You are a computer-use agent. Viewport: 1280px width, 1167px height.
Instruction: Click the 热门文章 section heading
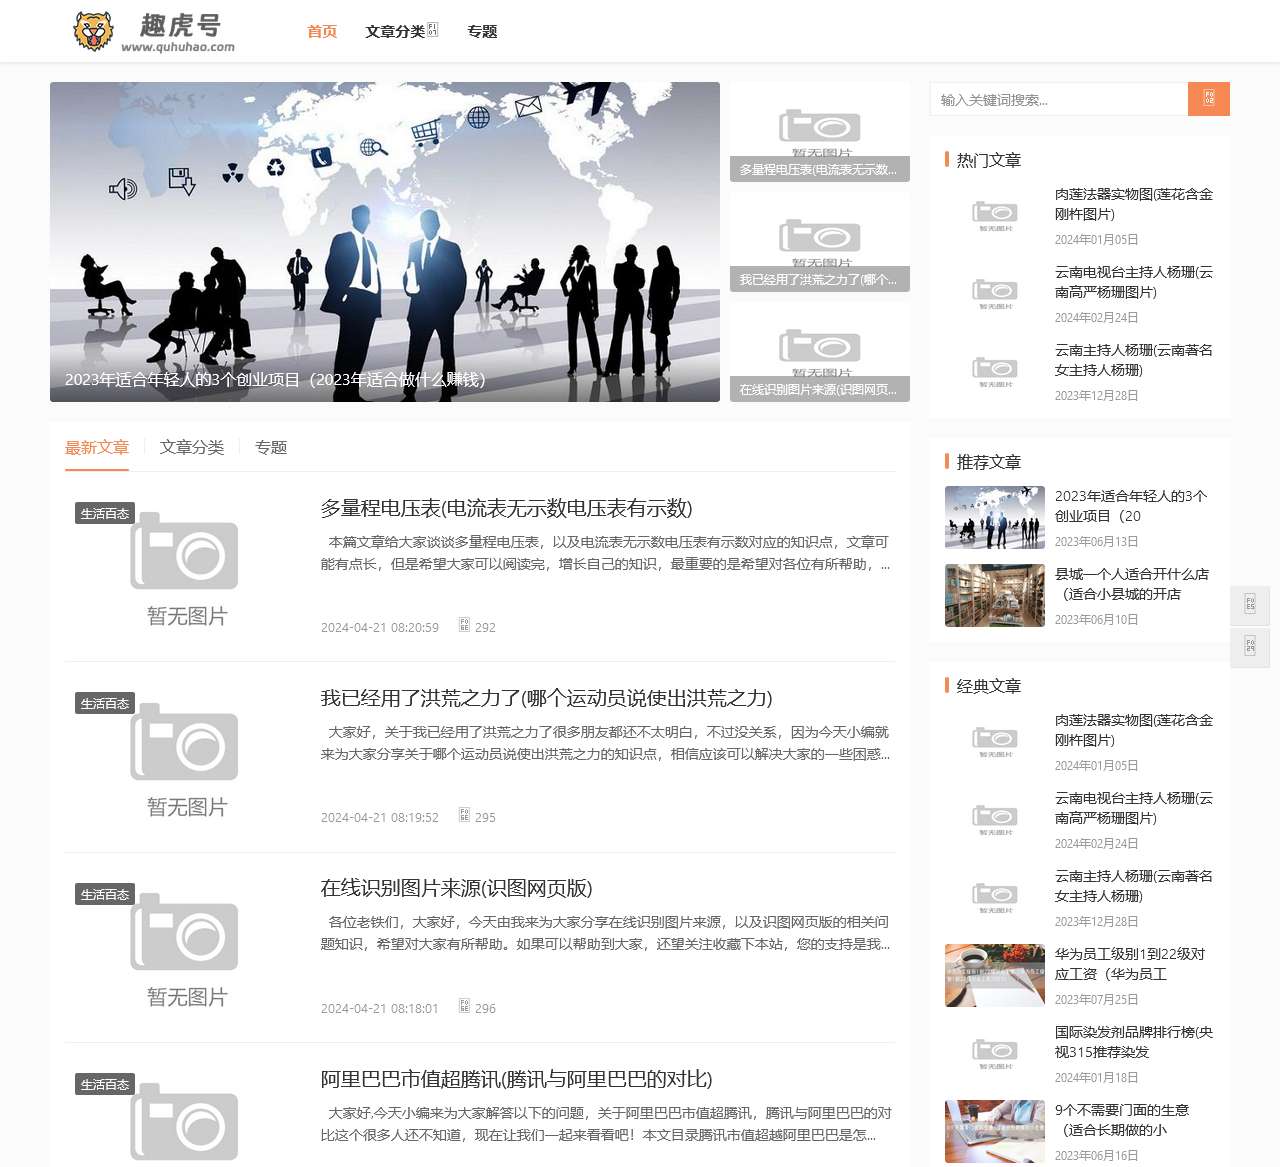989,160
